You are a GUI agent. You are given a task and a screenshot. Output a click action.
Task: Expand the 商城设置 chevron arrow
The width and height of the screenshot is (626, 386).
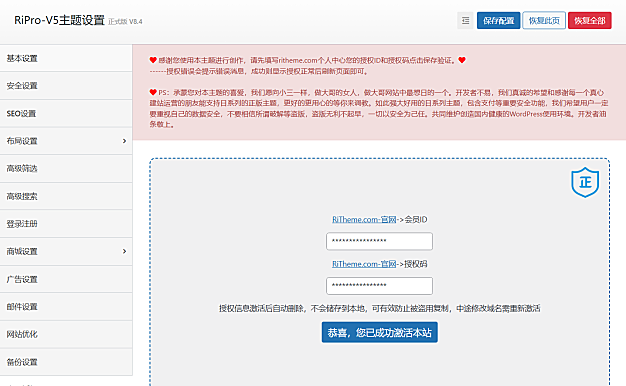point(124,251)
